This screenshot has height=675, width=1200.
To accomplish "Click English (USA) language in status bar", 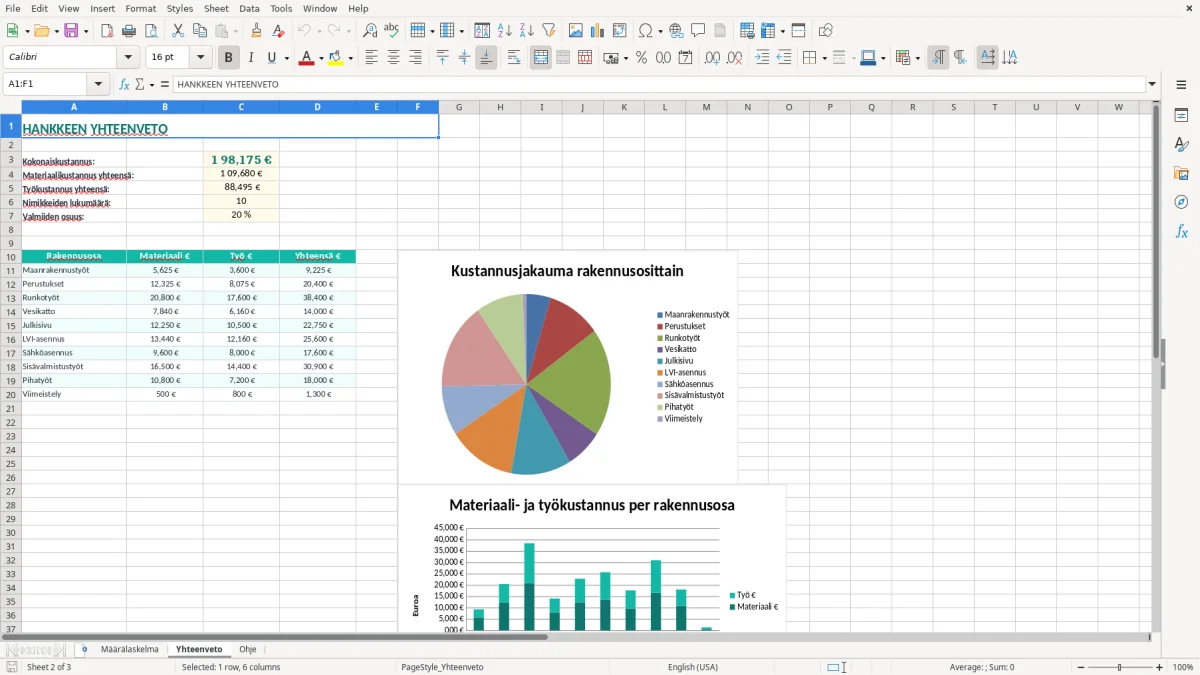I will point(693,667).
